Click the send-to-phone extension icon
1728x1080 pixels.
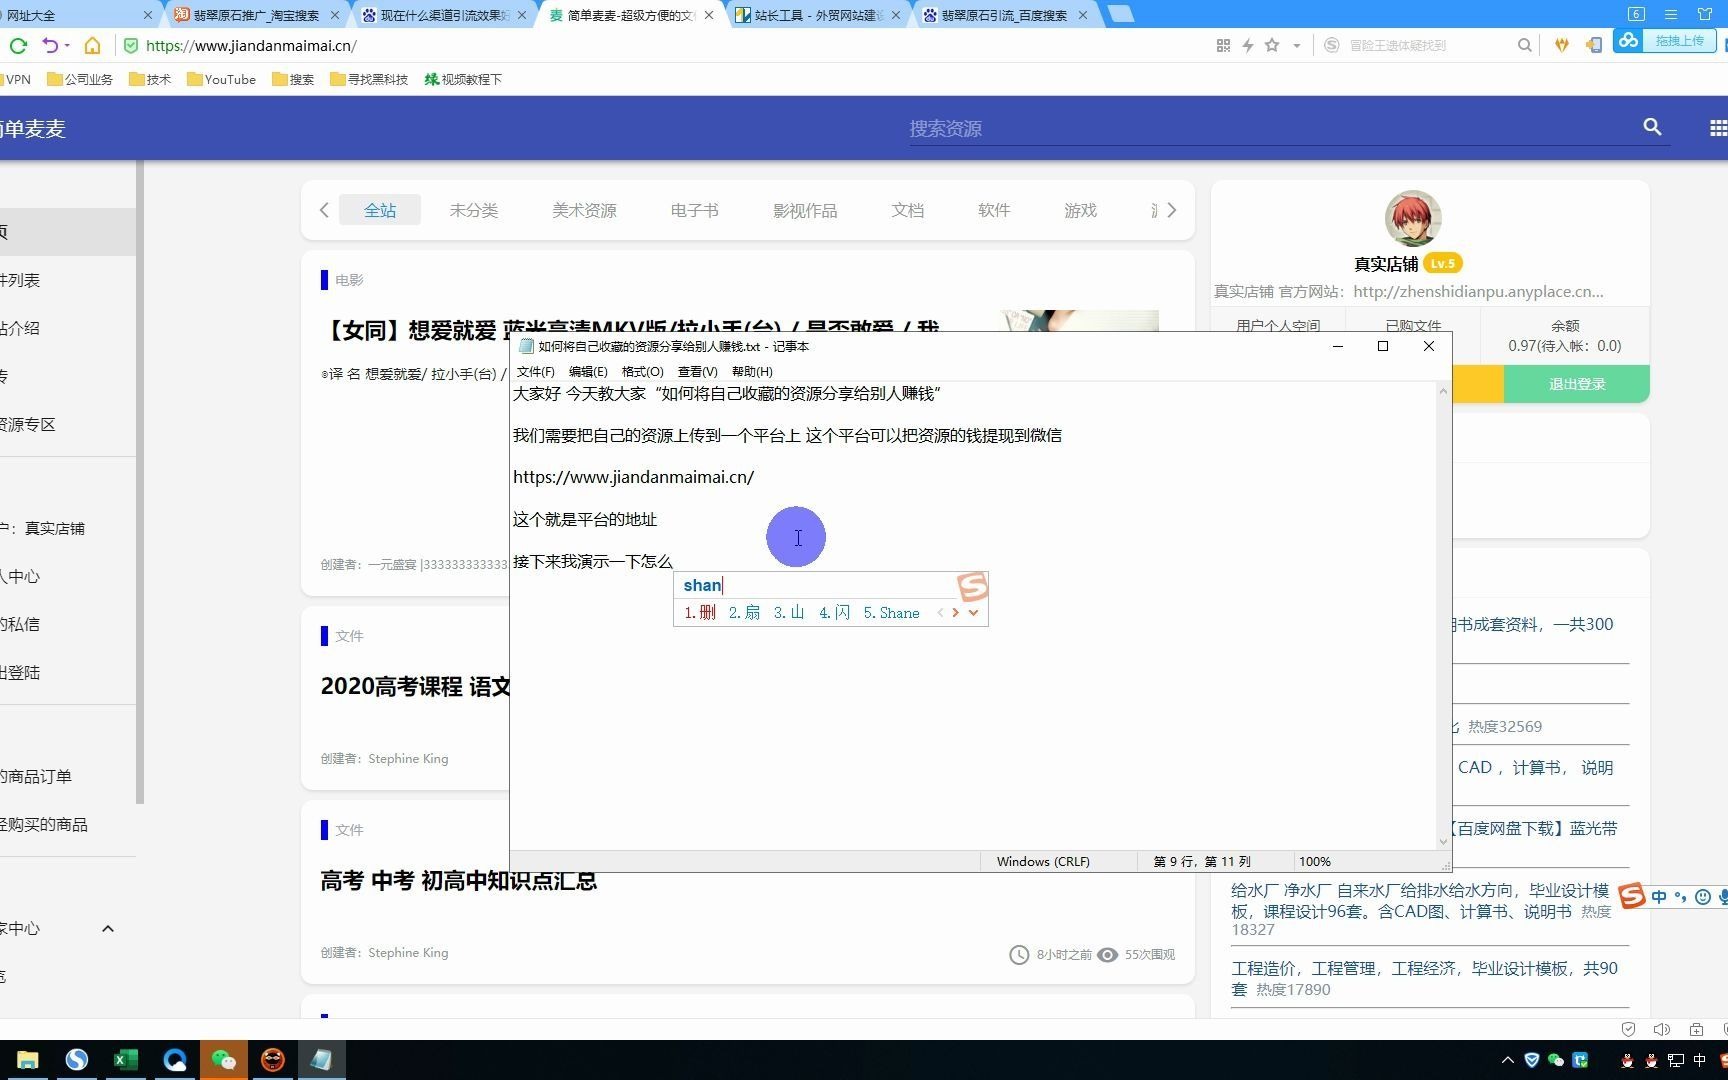click(x=1594, y=45)
